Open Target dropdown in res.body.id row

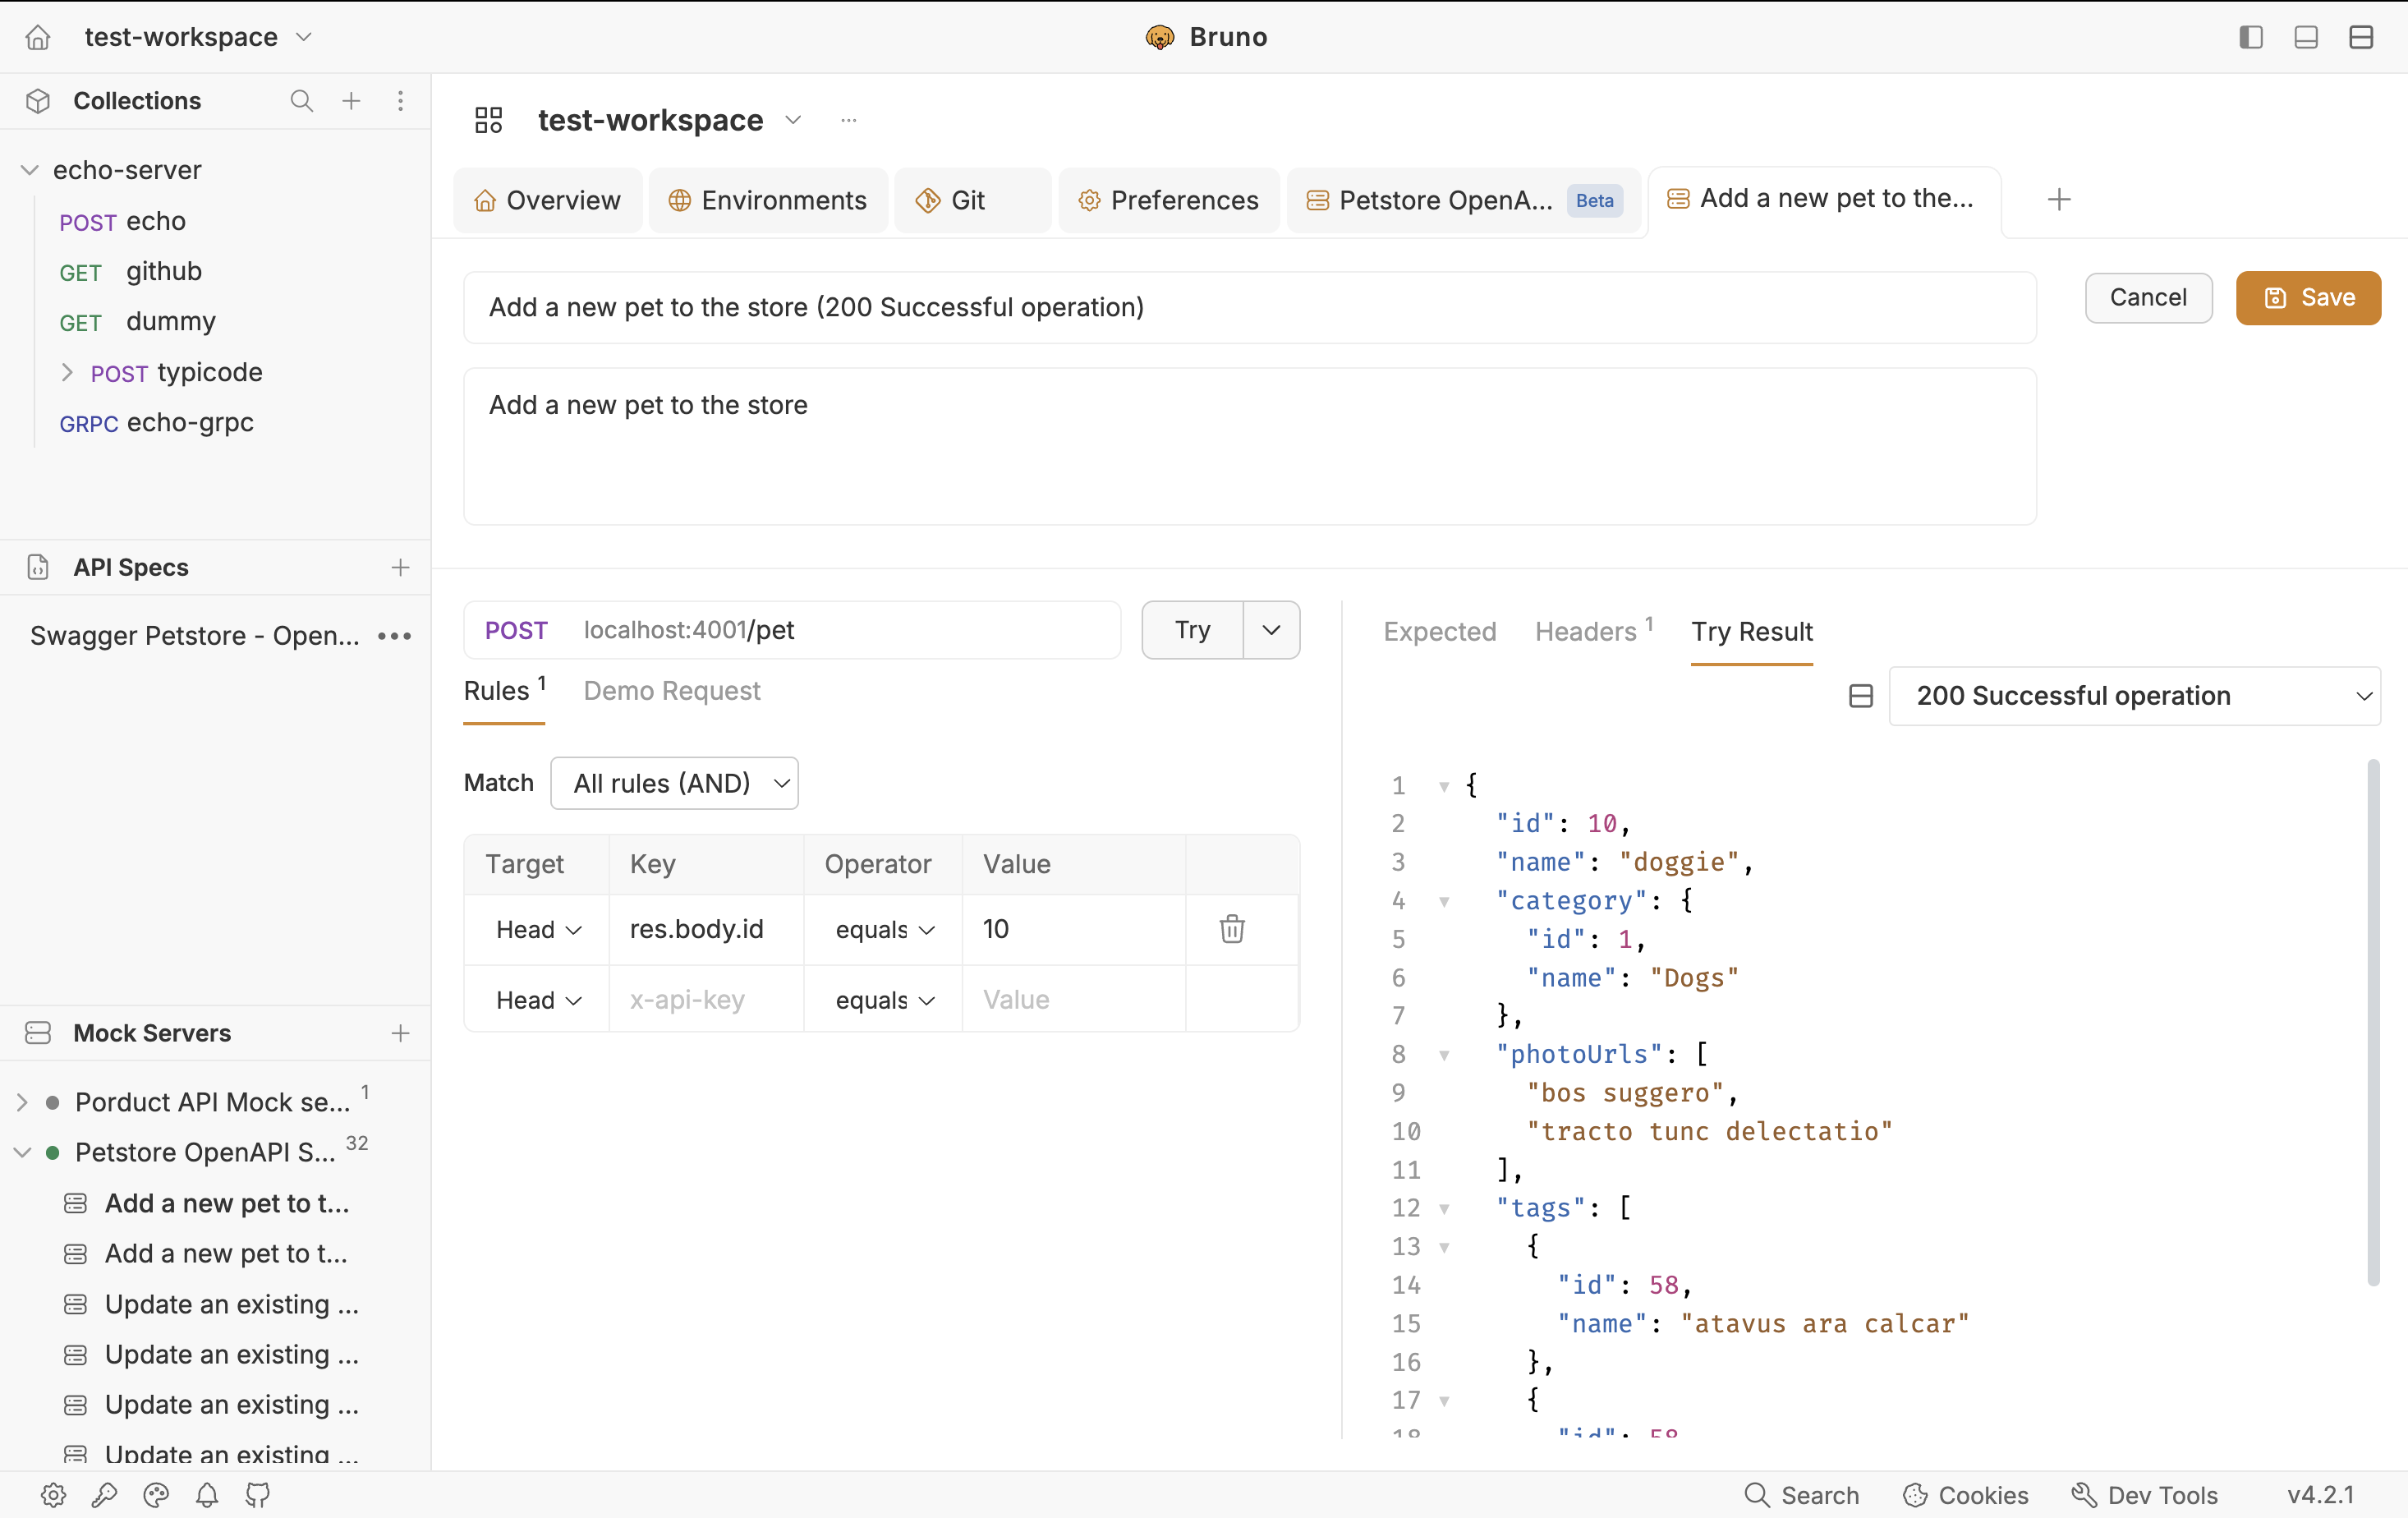pos(538,929)
